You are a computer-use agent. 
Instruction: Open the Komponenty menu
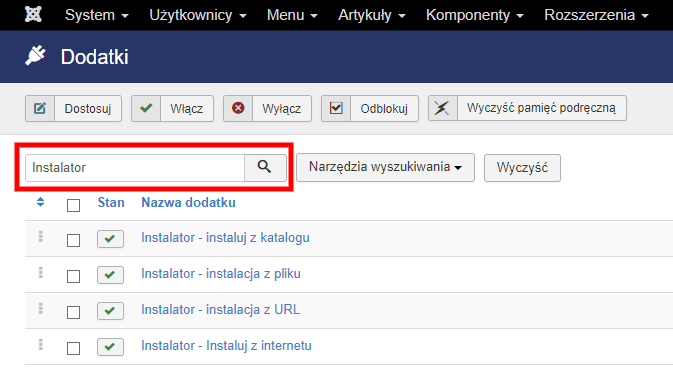[475, 15]
